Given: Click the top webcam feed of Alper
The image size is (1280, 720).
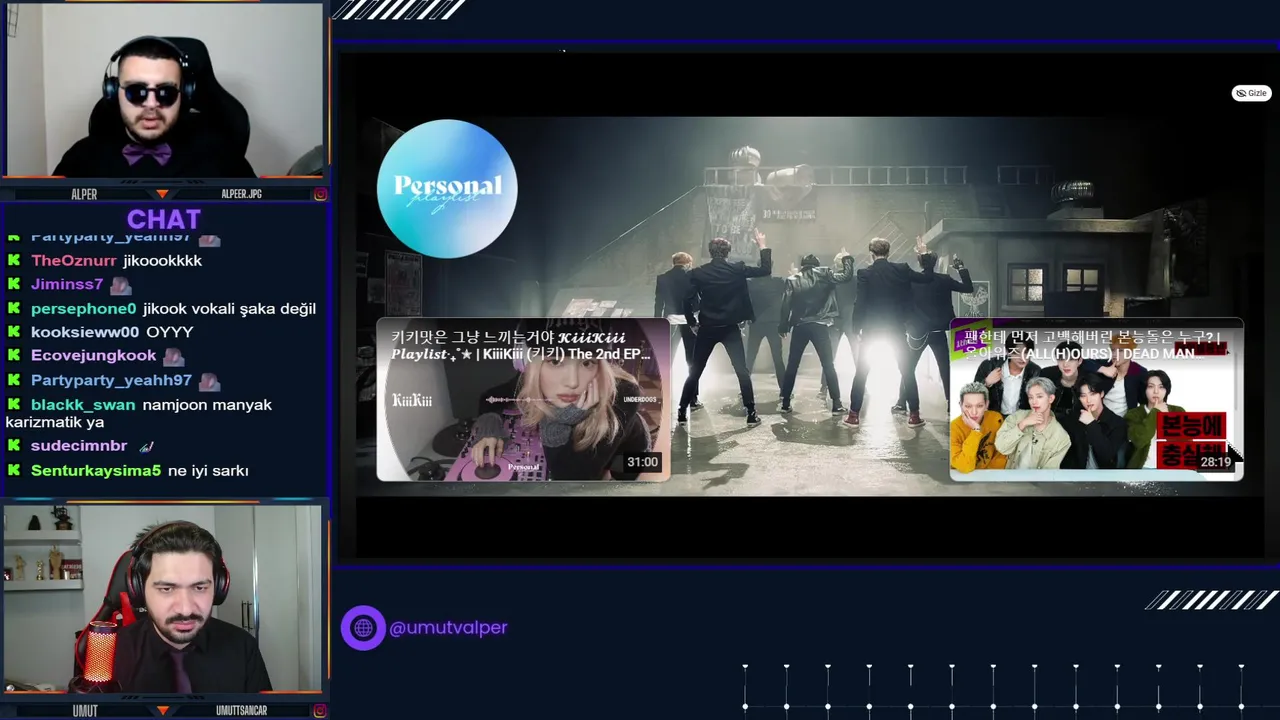Looking at the screenshot, I should (165, 90).
